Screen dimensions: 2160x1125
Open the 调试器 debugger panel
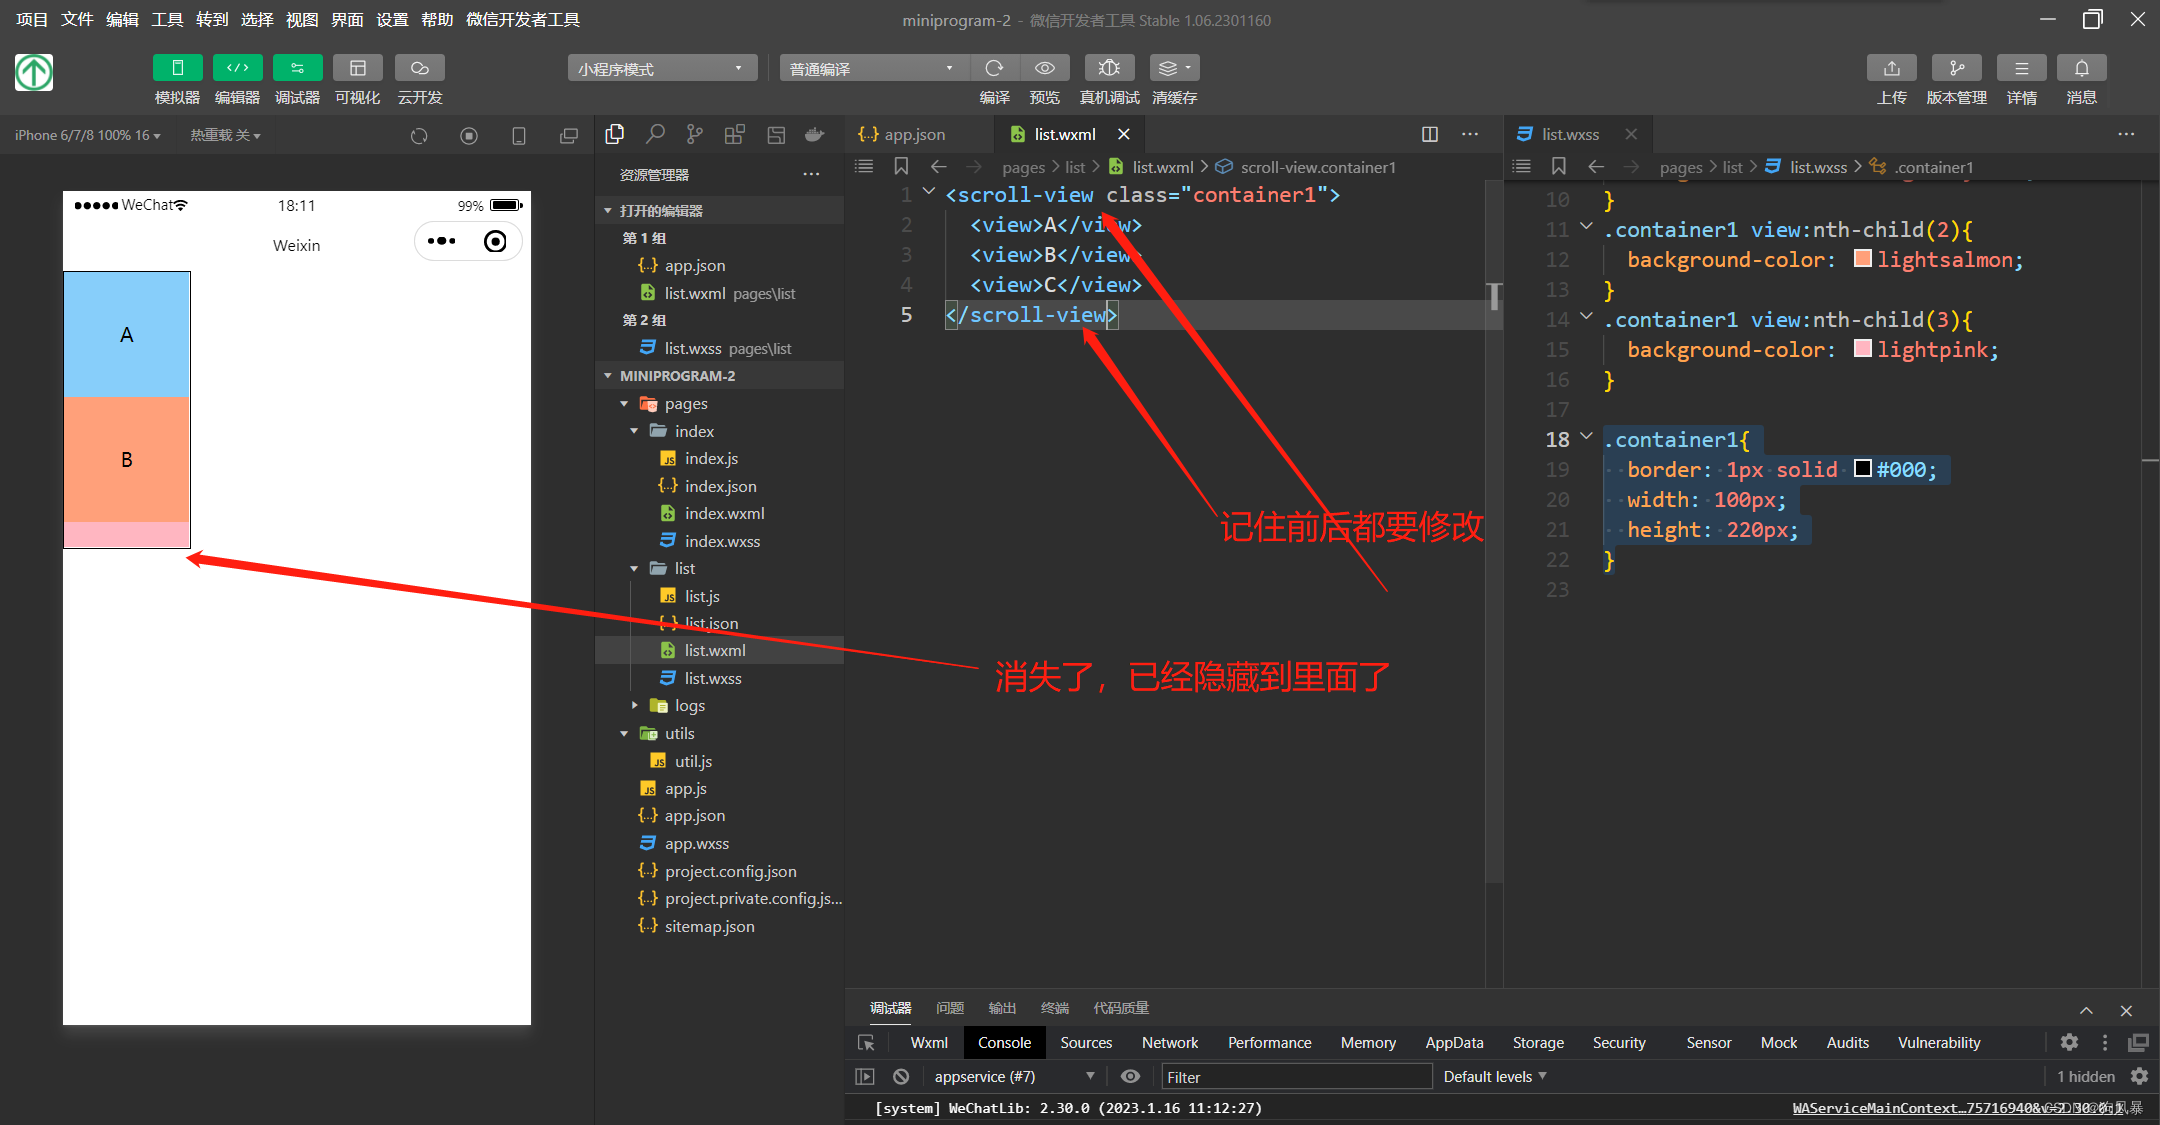click(297, 80)
